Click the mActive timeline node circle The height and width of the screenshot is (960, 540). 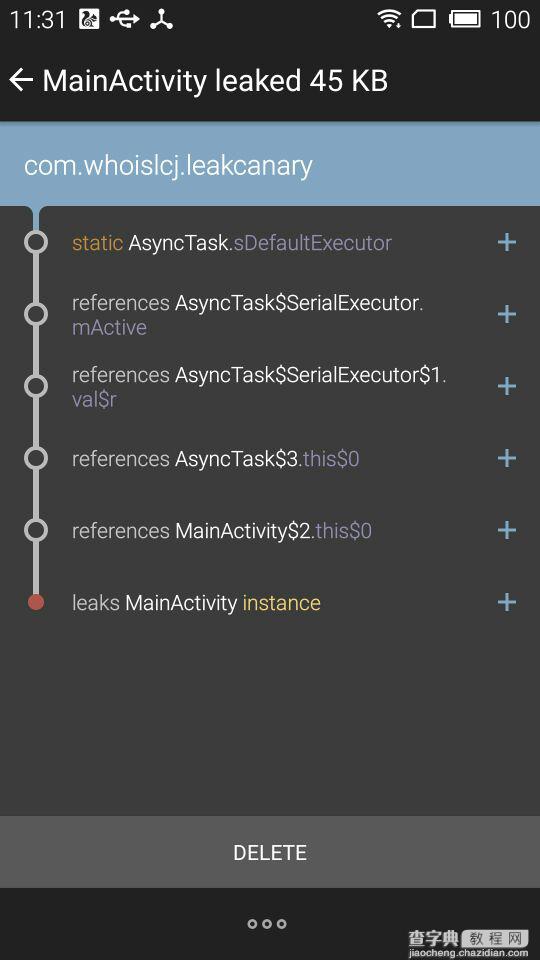(36, 315)
